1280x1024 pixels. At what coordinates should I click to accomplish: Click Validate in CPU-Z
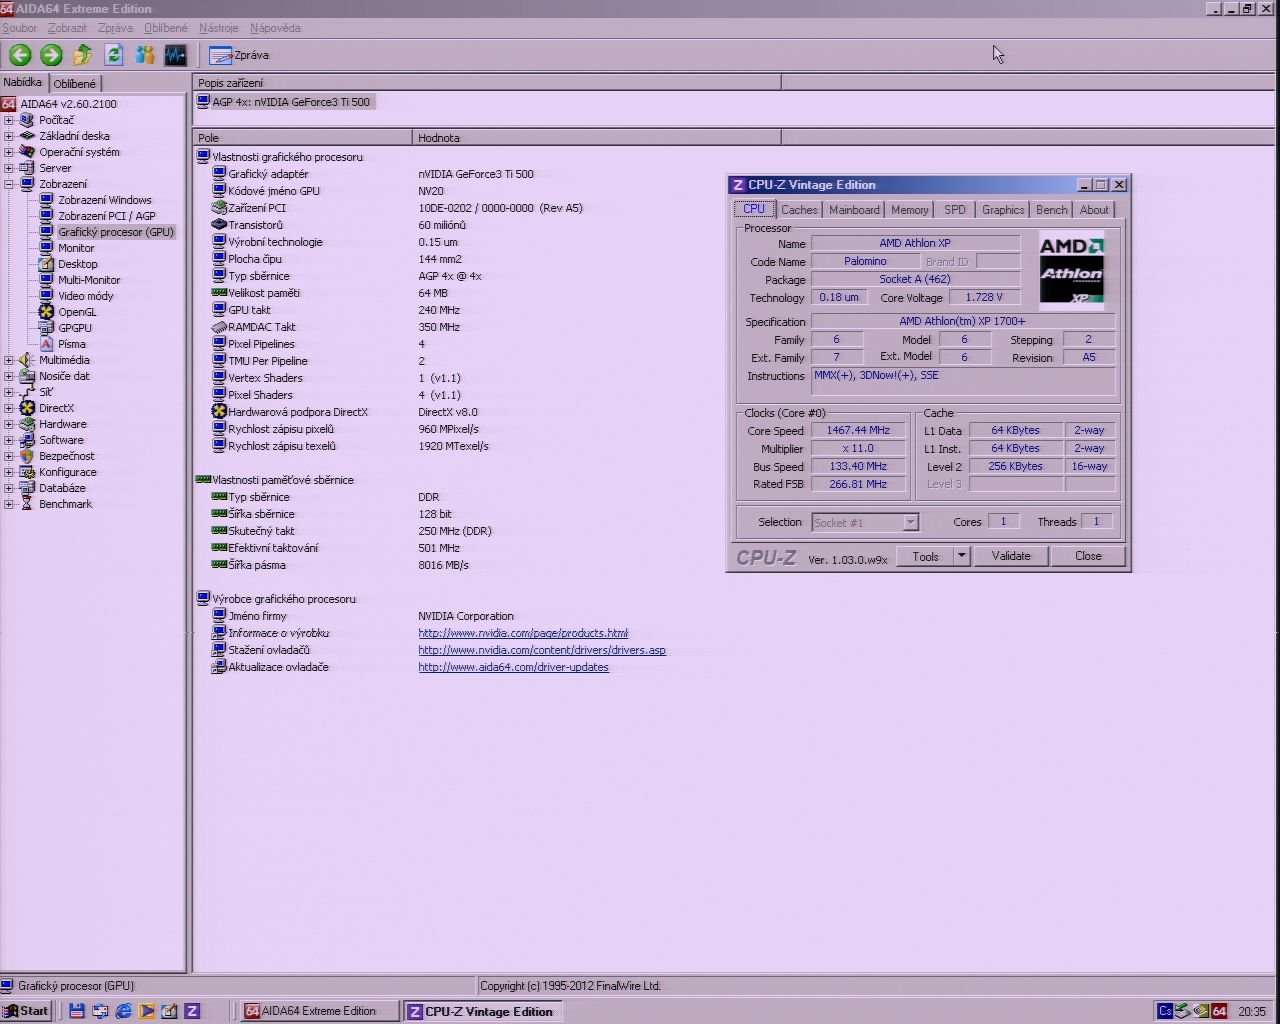pyautogui.click(x=1011, y=556)
